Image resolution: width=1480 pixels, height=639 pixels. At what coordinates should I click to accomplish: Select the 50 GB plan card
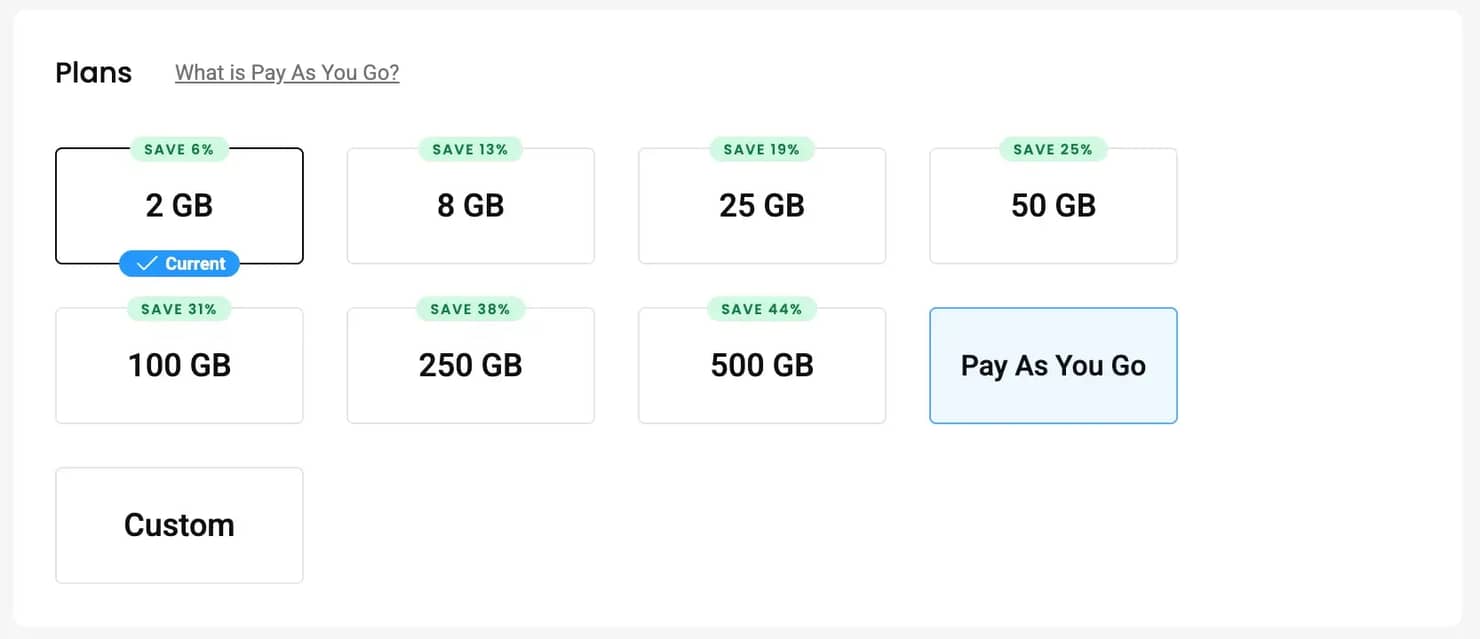(x=1053, y=206)
